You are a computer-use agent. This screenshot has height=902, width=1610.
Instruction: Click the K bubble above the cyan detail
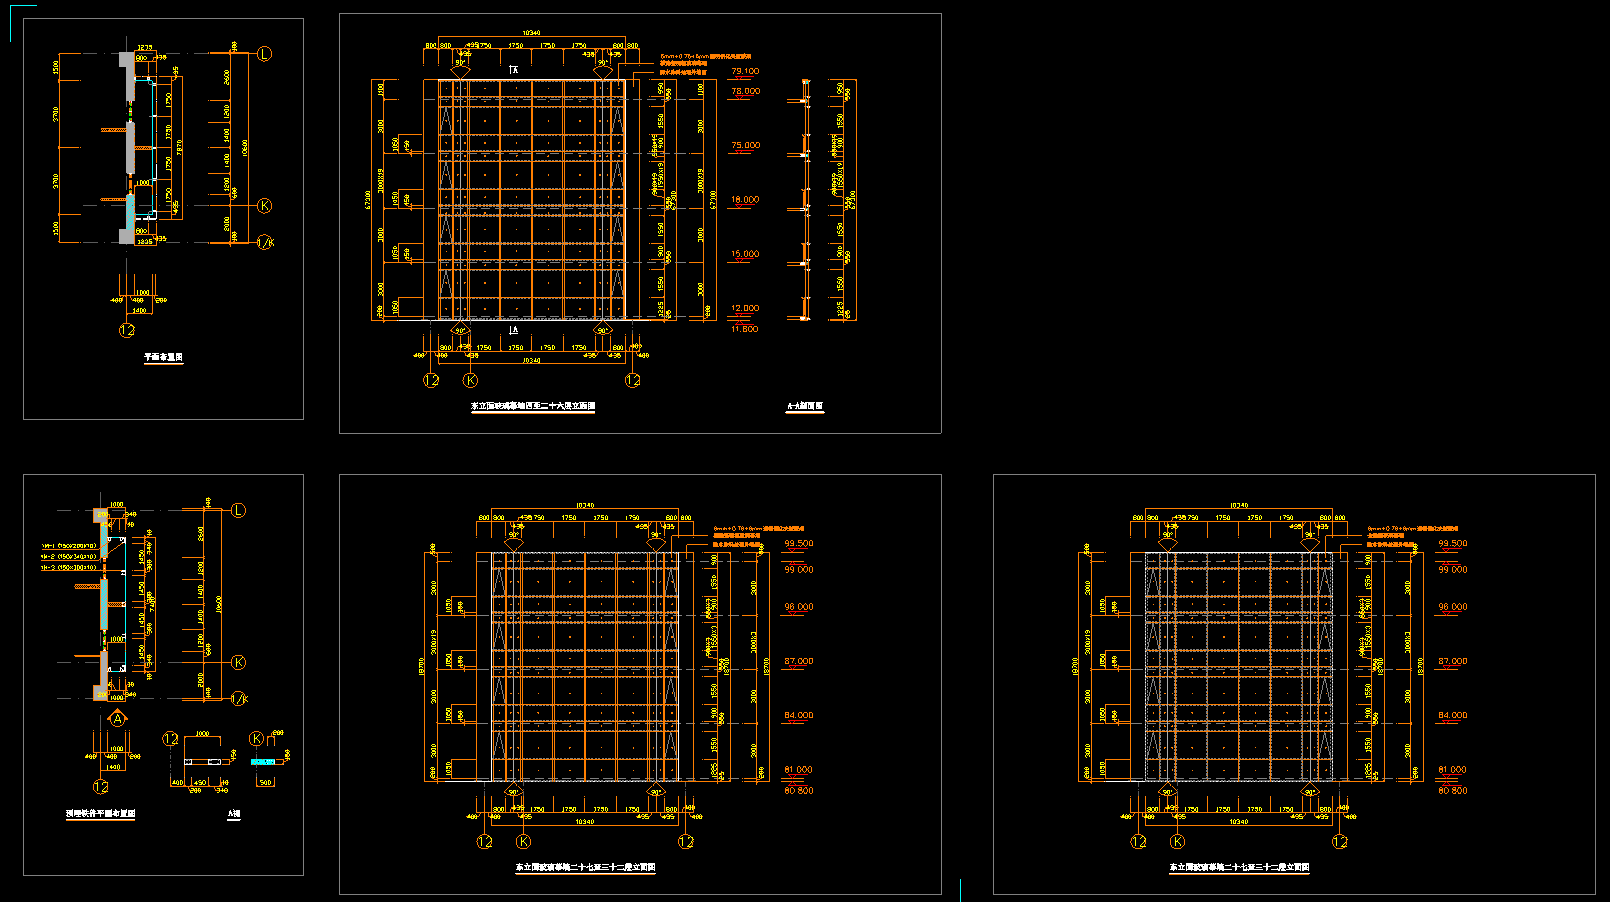click(257, 739)
